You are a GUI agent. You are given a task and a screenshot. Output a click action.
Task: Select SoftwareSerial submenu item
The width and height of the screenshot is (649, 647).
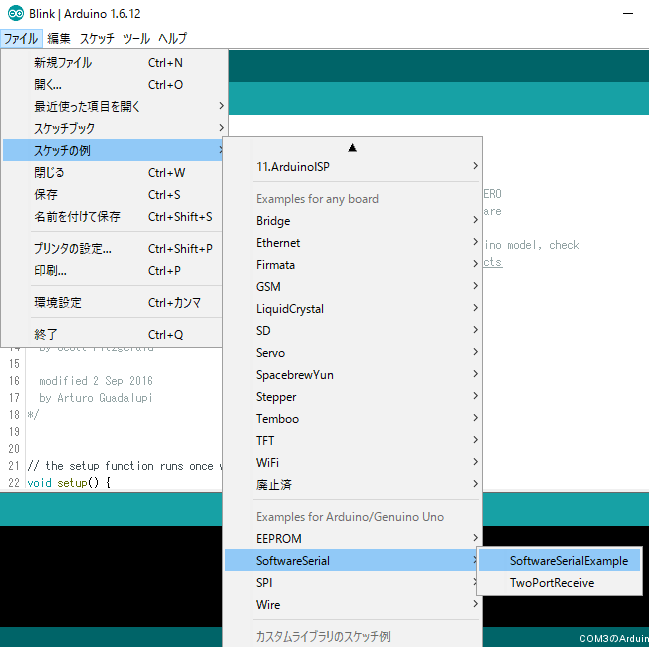351,560
